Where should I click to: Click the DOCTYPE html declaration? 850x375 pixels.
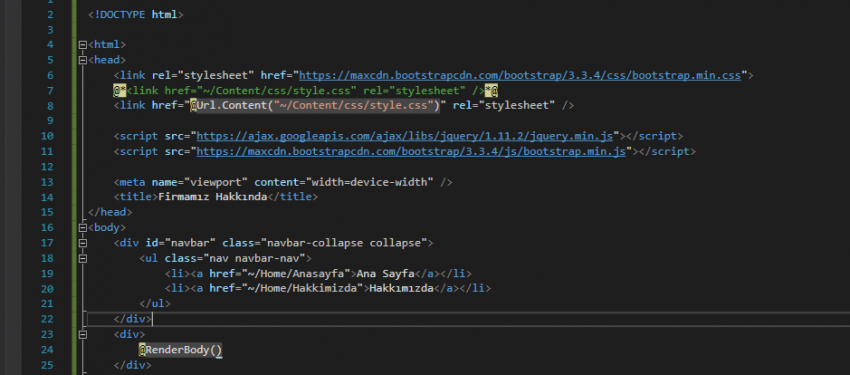click(x=136, y=15)
